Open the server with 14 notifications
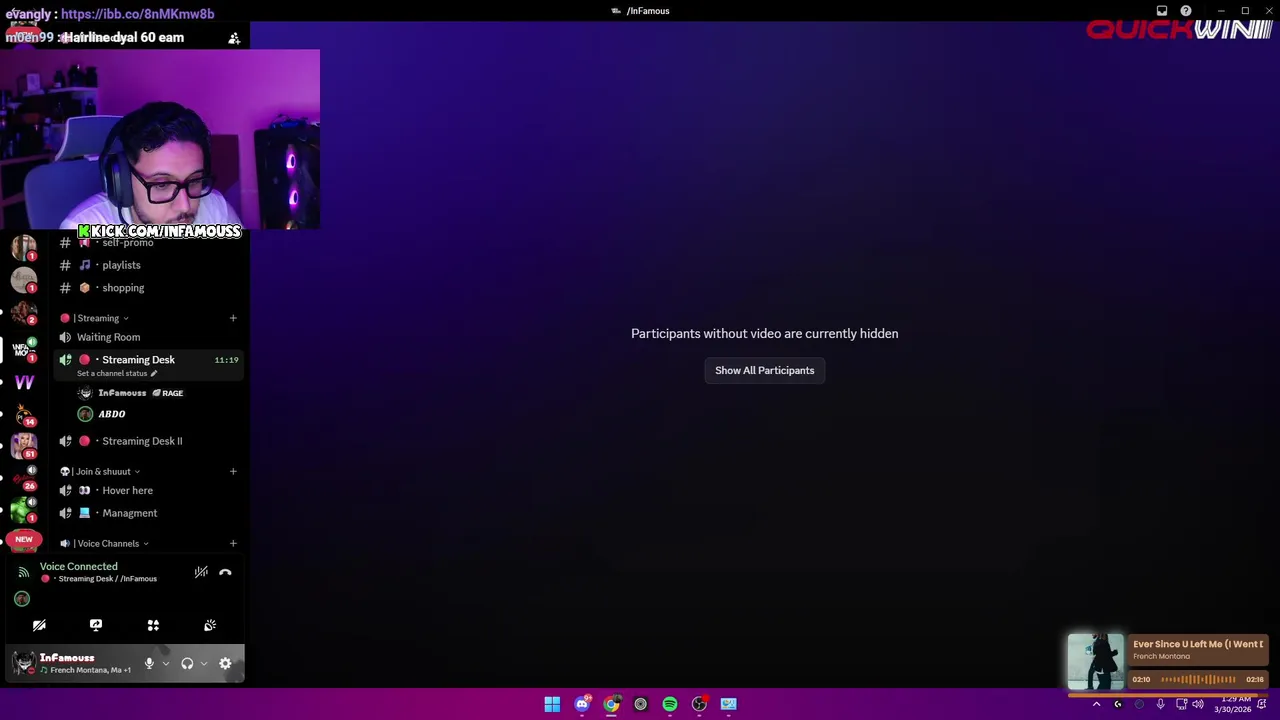 [x=24, y=413]
